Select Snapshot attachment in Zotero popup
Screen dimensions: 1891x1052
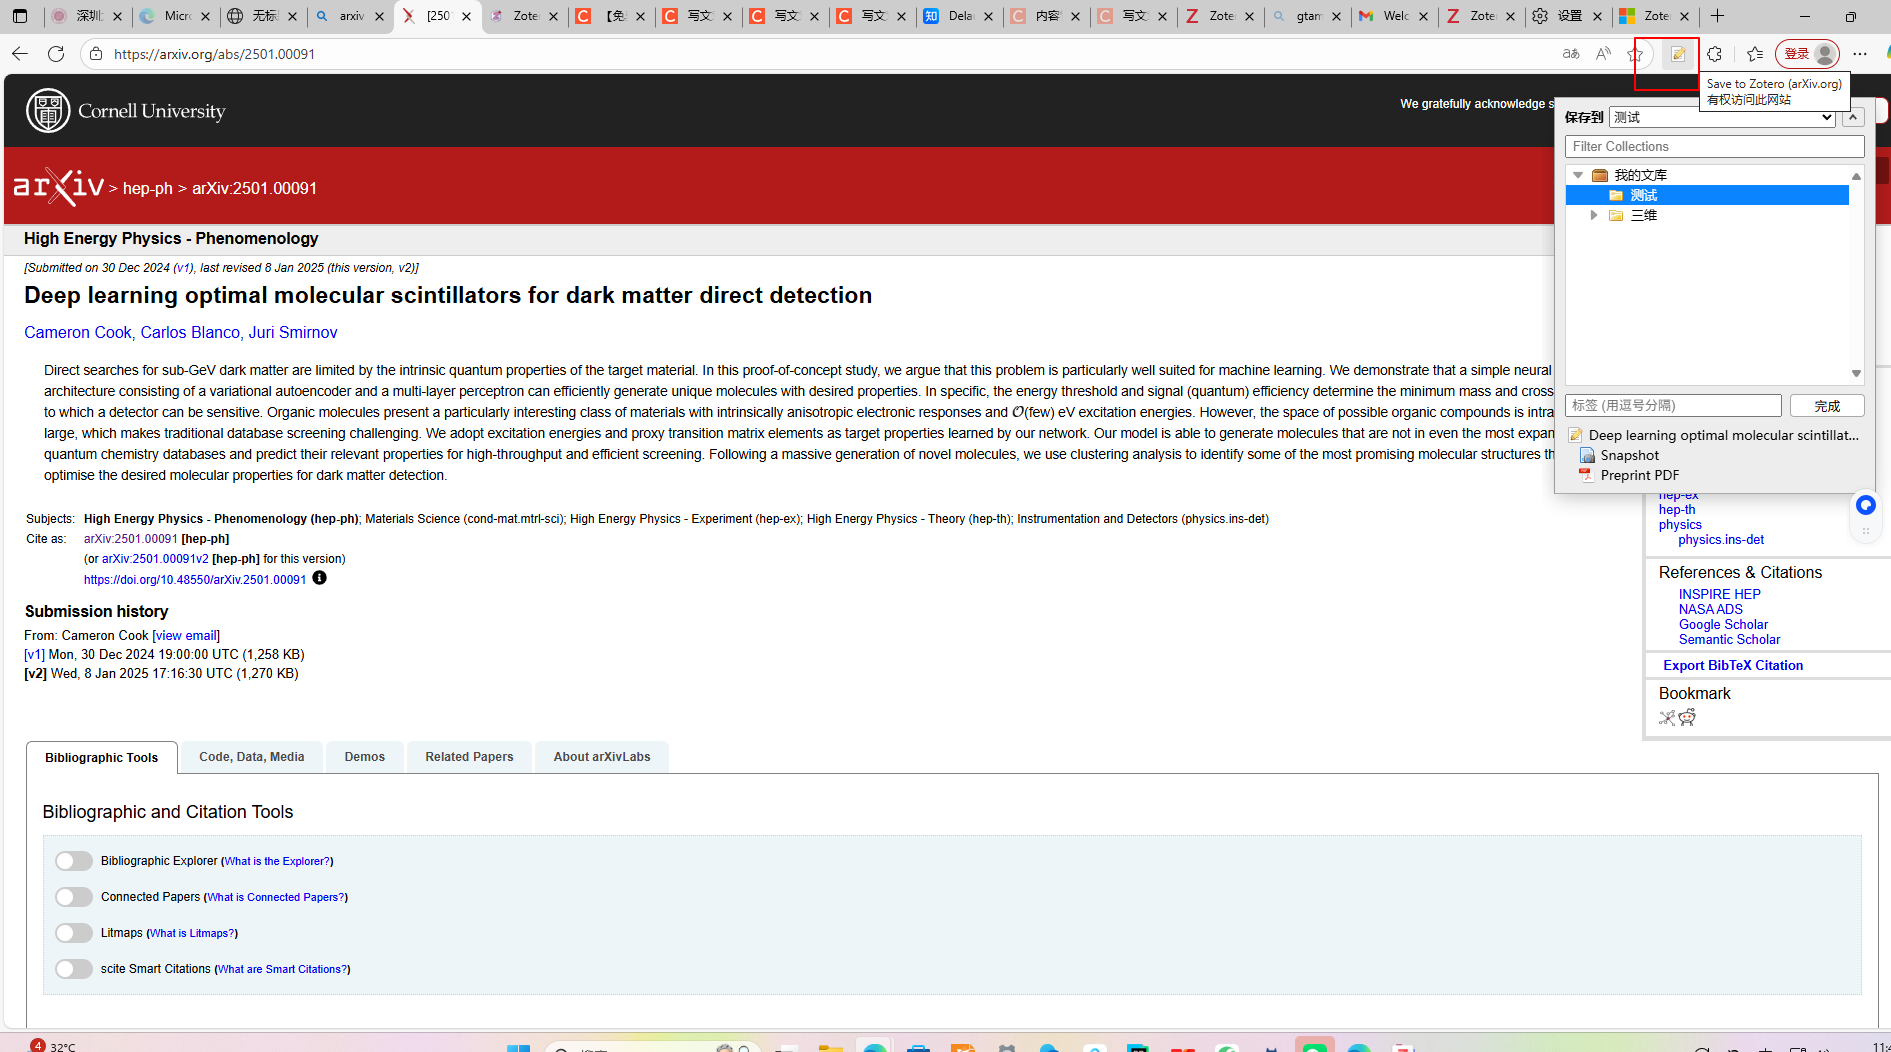point(1629,455)
